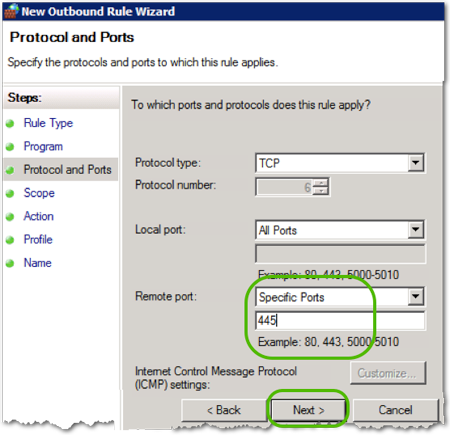Click the Back button

click(x=224, y=410)
